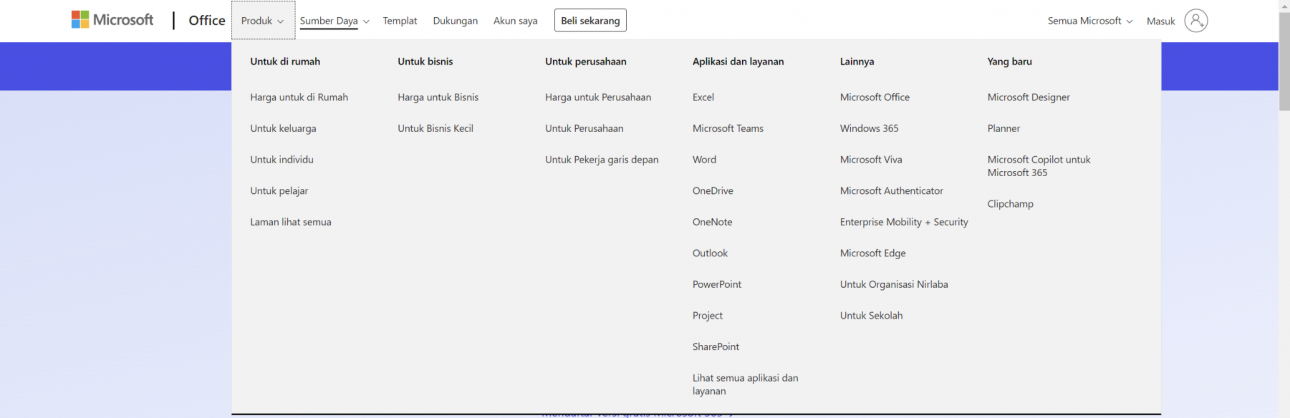The image size is (1290, 418).
Task: Open Windows 365 link
Action: tap(869, 128)
